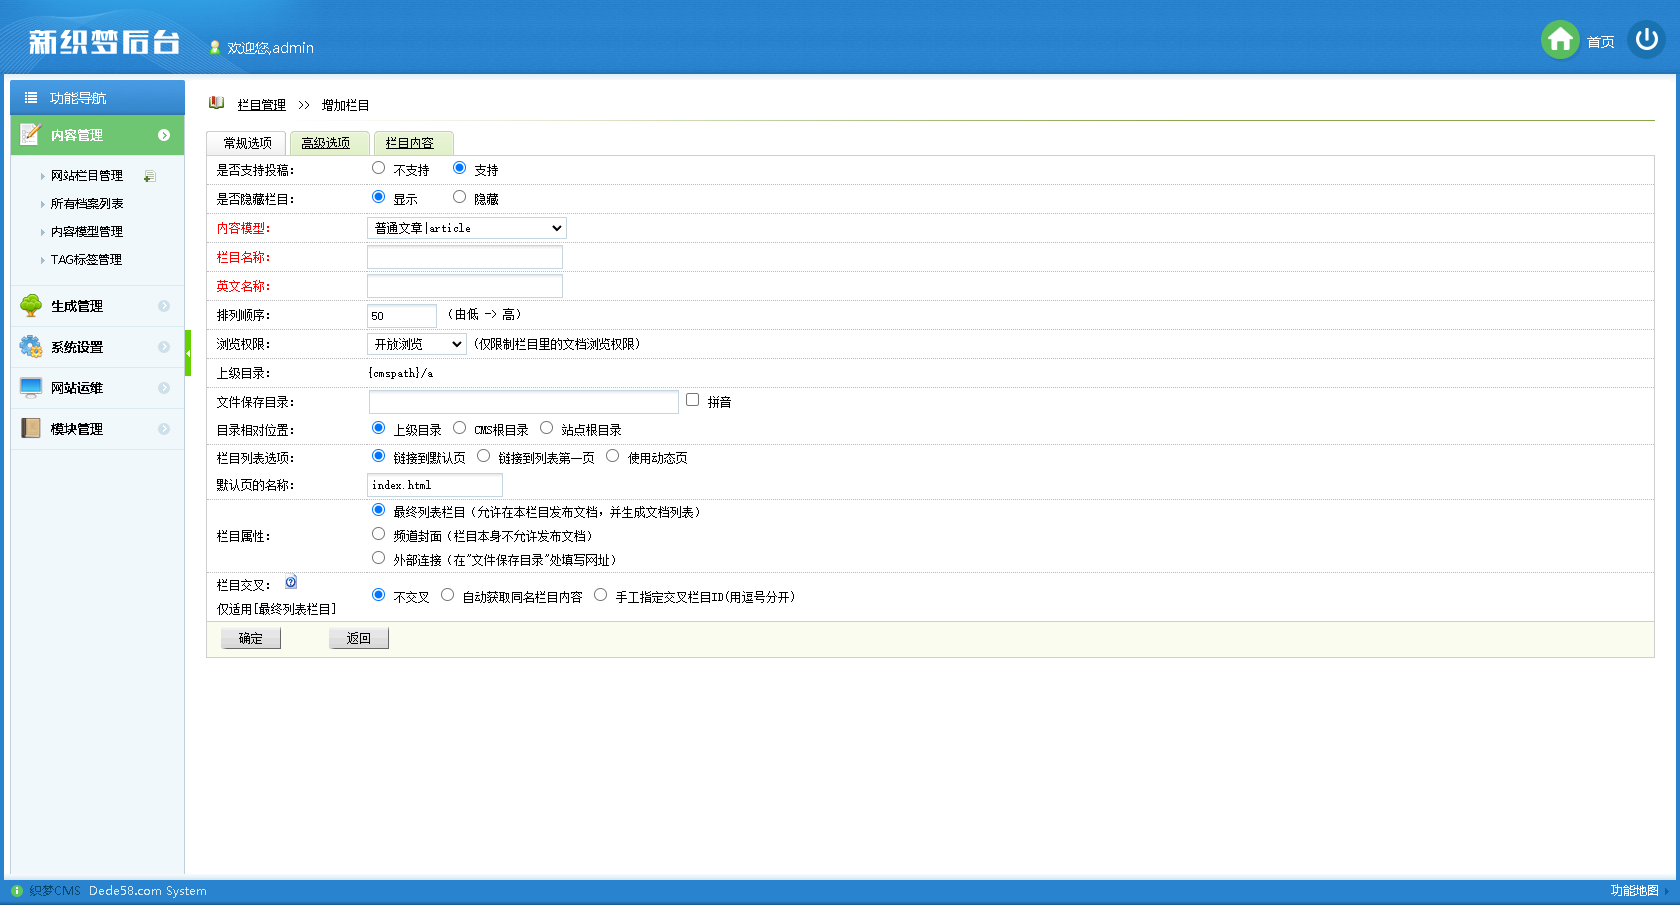Select 不交叉 radio option

tap(378, 595)
